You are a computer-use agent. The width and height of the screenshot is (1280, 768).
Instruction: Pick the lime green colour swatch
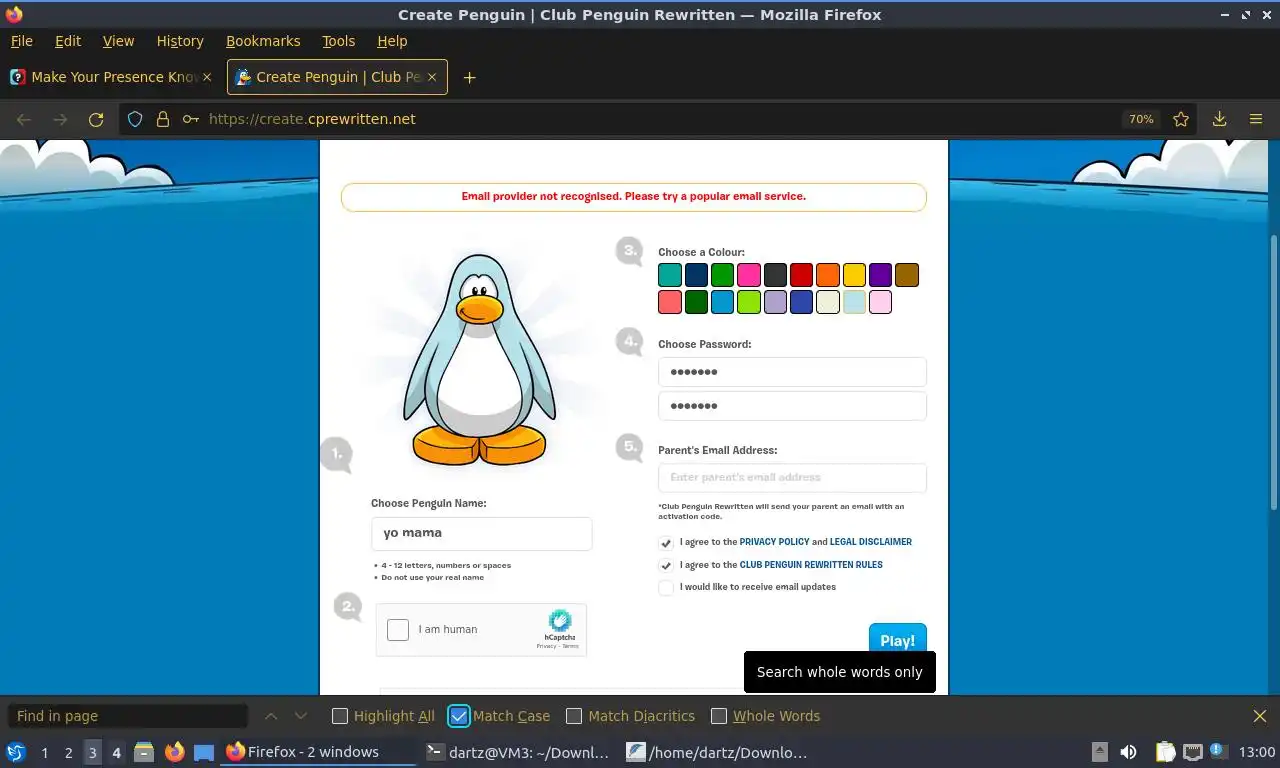pyautogui.click(x=749, y=302)
